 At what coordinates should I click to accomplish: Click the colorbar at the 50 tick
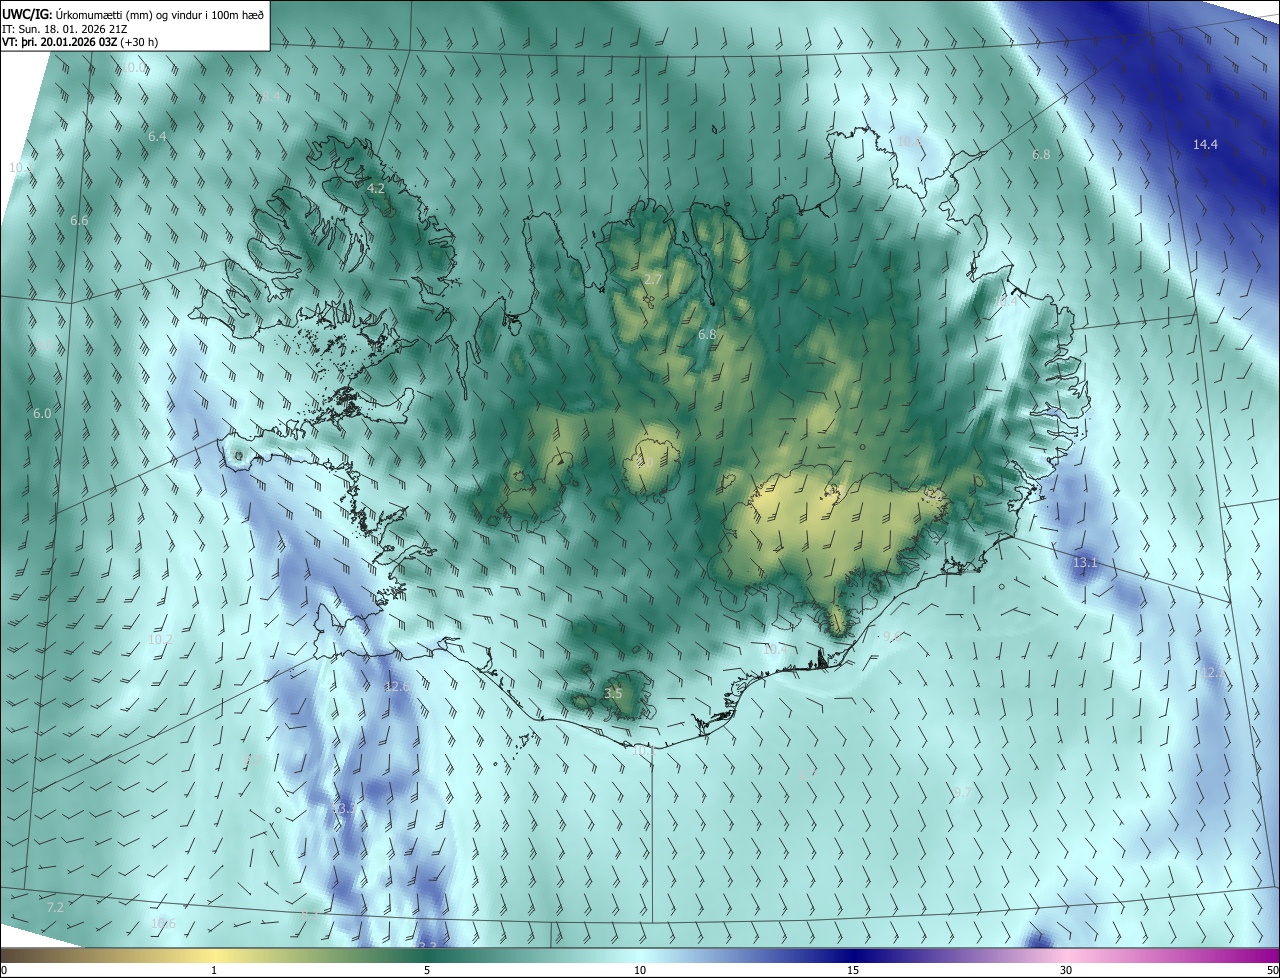1272,971
